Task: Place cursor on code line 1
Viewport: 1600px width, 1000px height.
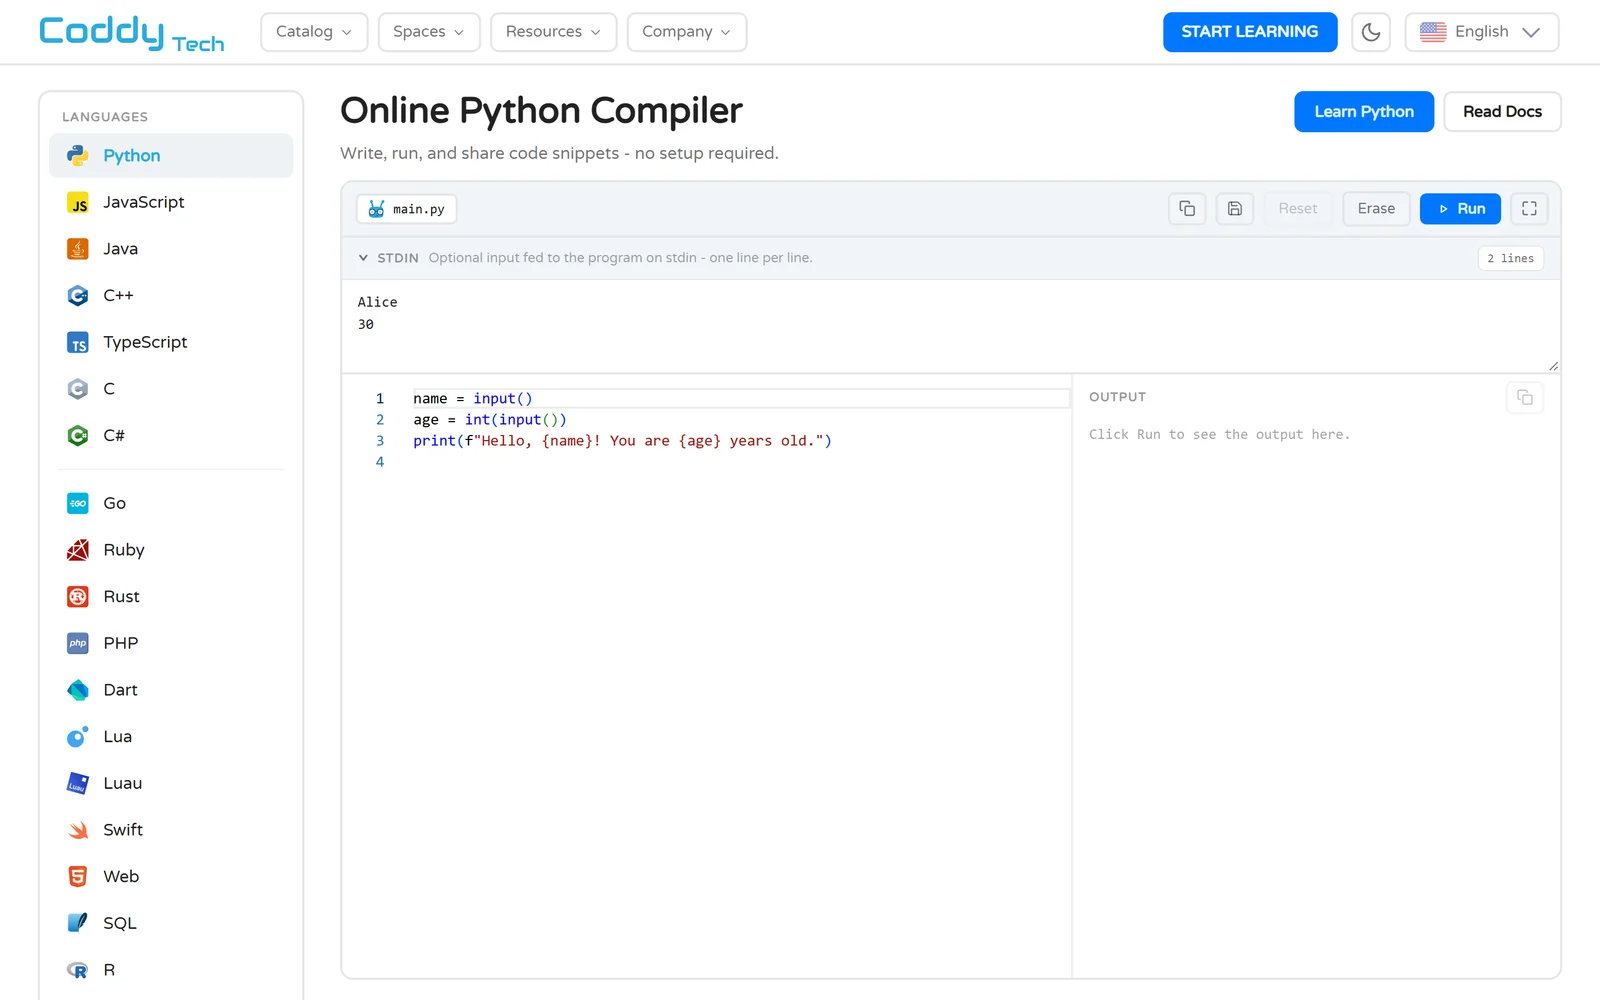Action: click(x=740, y=399)
